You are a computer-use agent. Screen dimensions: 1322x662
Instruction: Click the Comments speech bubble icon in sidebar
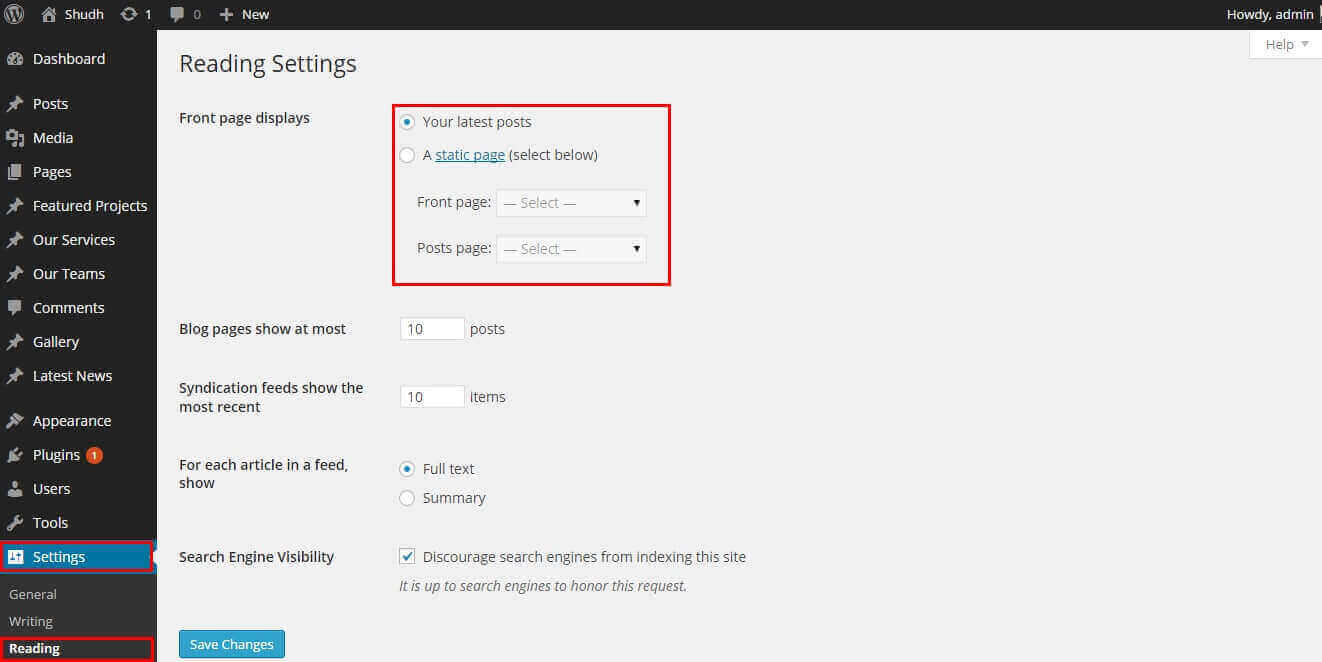(15, 308)
